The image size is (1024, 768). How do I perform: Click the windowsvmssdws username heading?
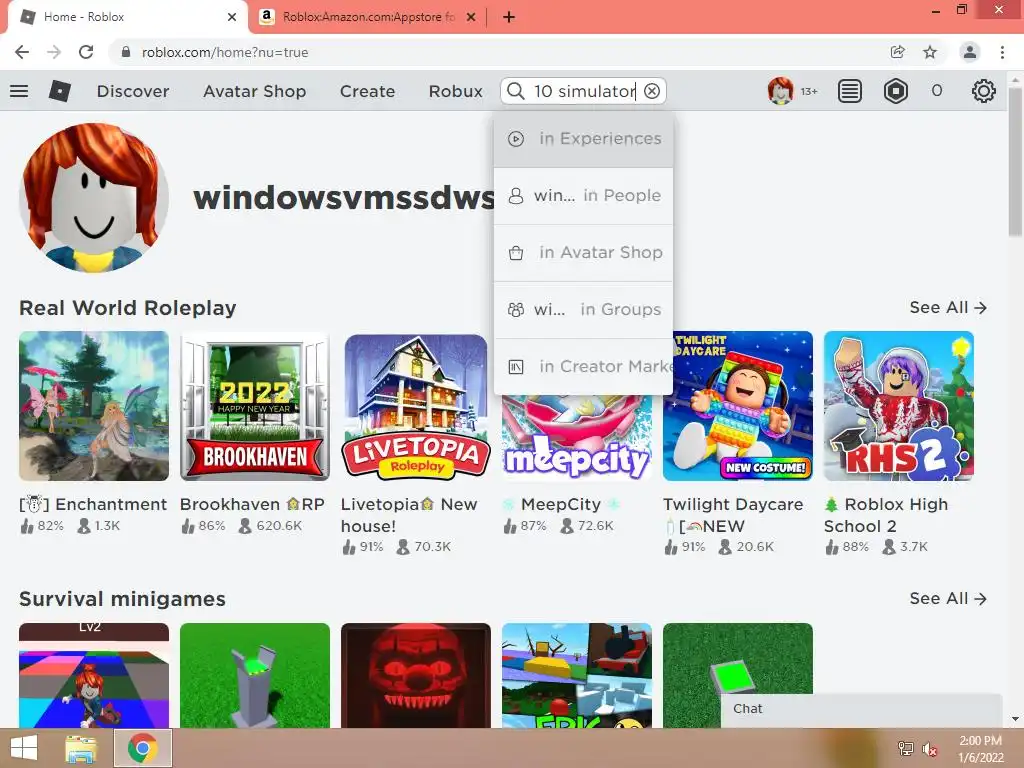tap(344, 198)
